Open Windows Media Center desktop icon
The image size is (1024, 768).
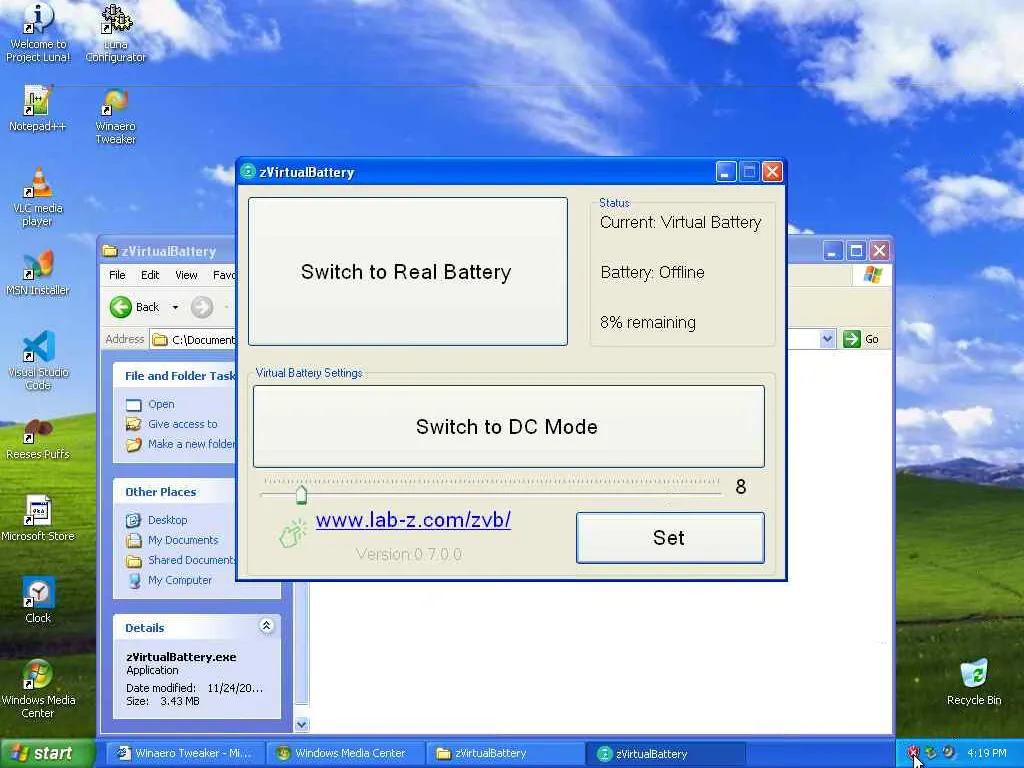click(x=38, y=688)
